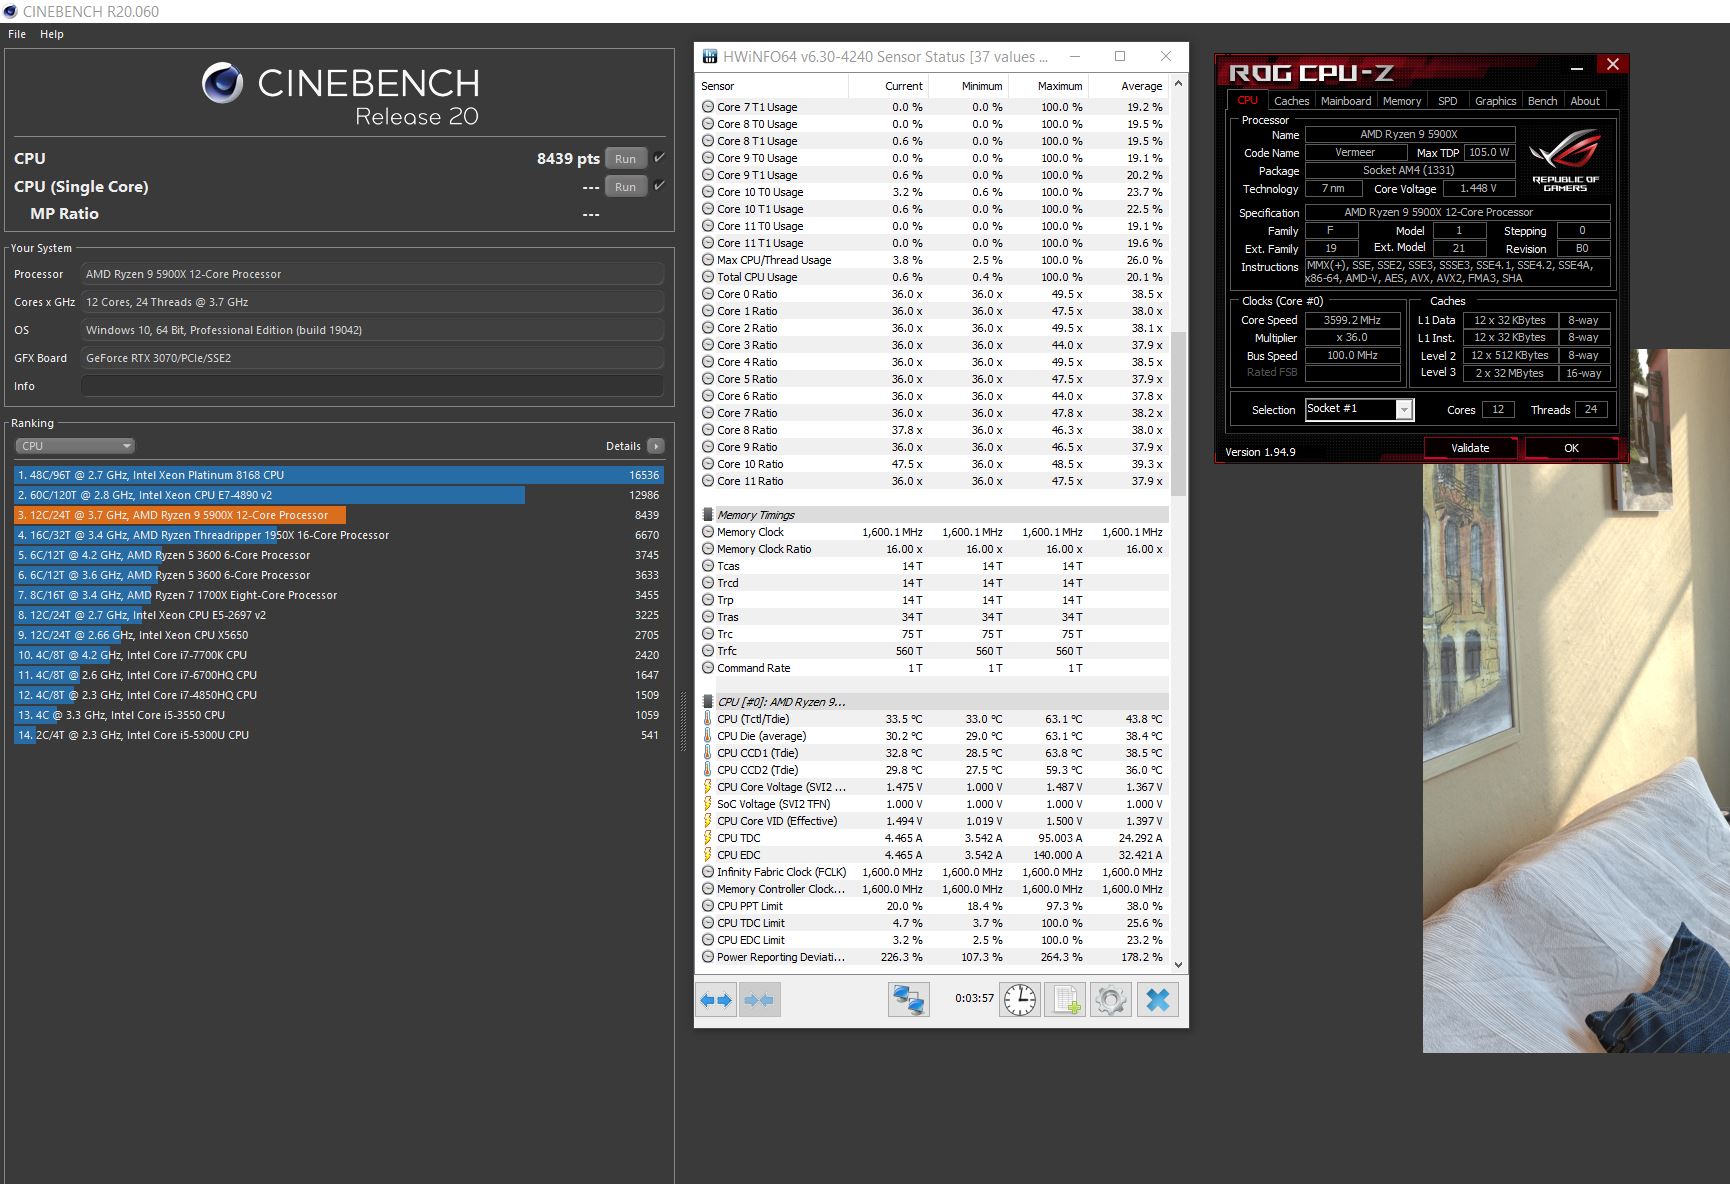The width and height of the screenshot is (1730, 1184).
Task: Toggle the CPU (Single Core) test checkbox
Action: pyautogui.click(x=659, y=186)
